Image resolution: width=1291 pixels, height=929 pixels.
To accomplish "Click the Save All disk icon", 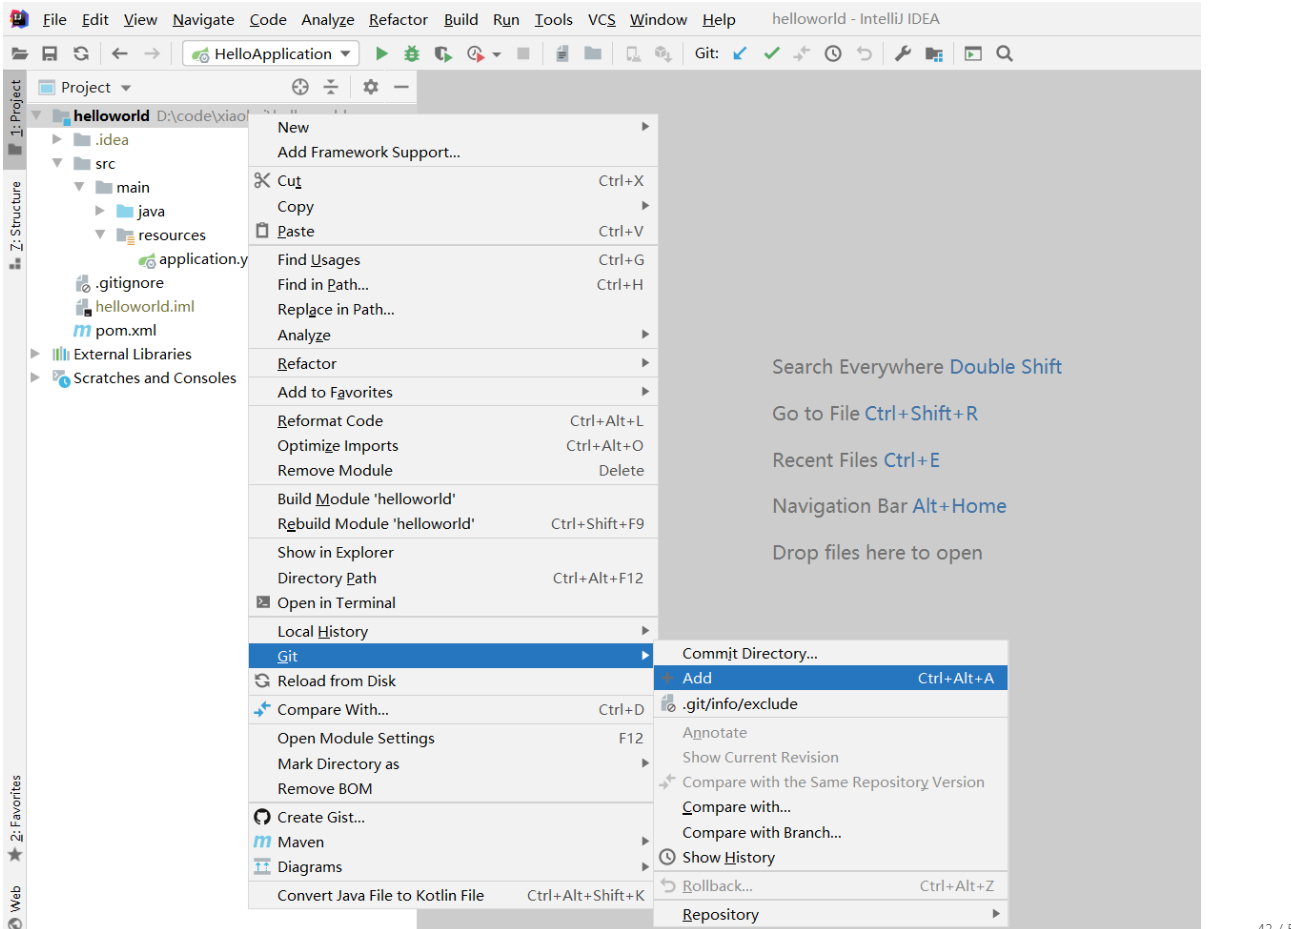I will pos(50,54).
